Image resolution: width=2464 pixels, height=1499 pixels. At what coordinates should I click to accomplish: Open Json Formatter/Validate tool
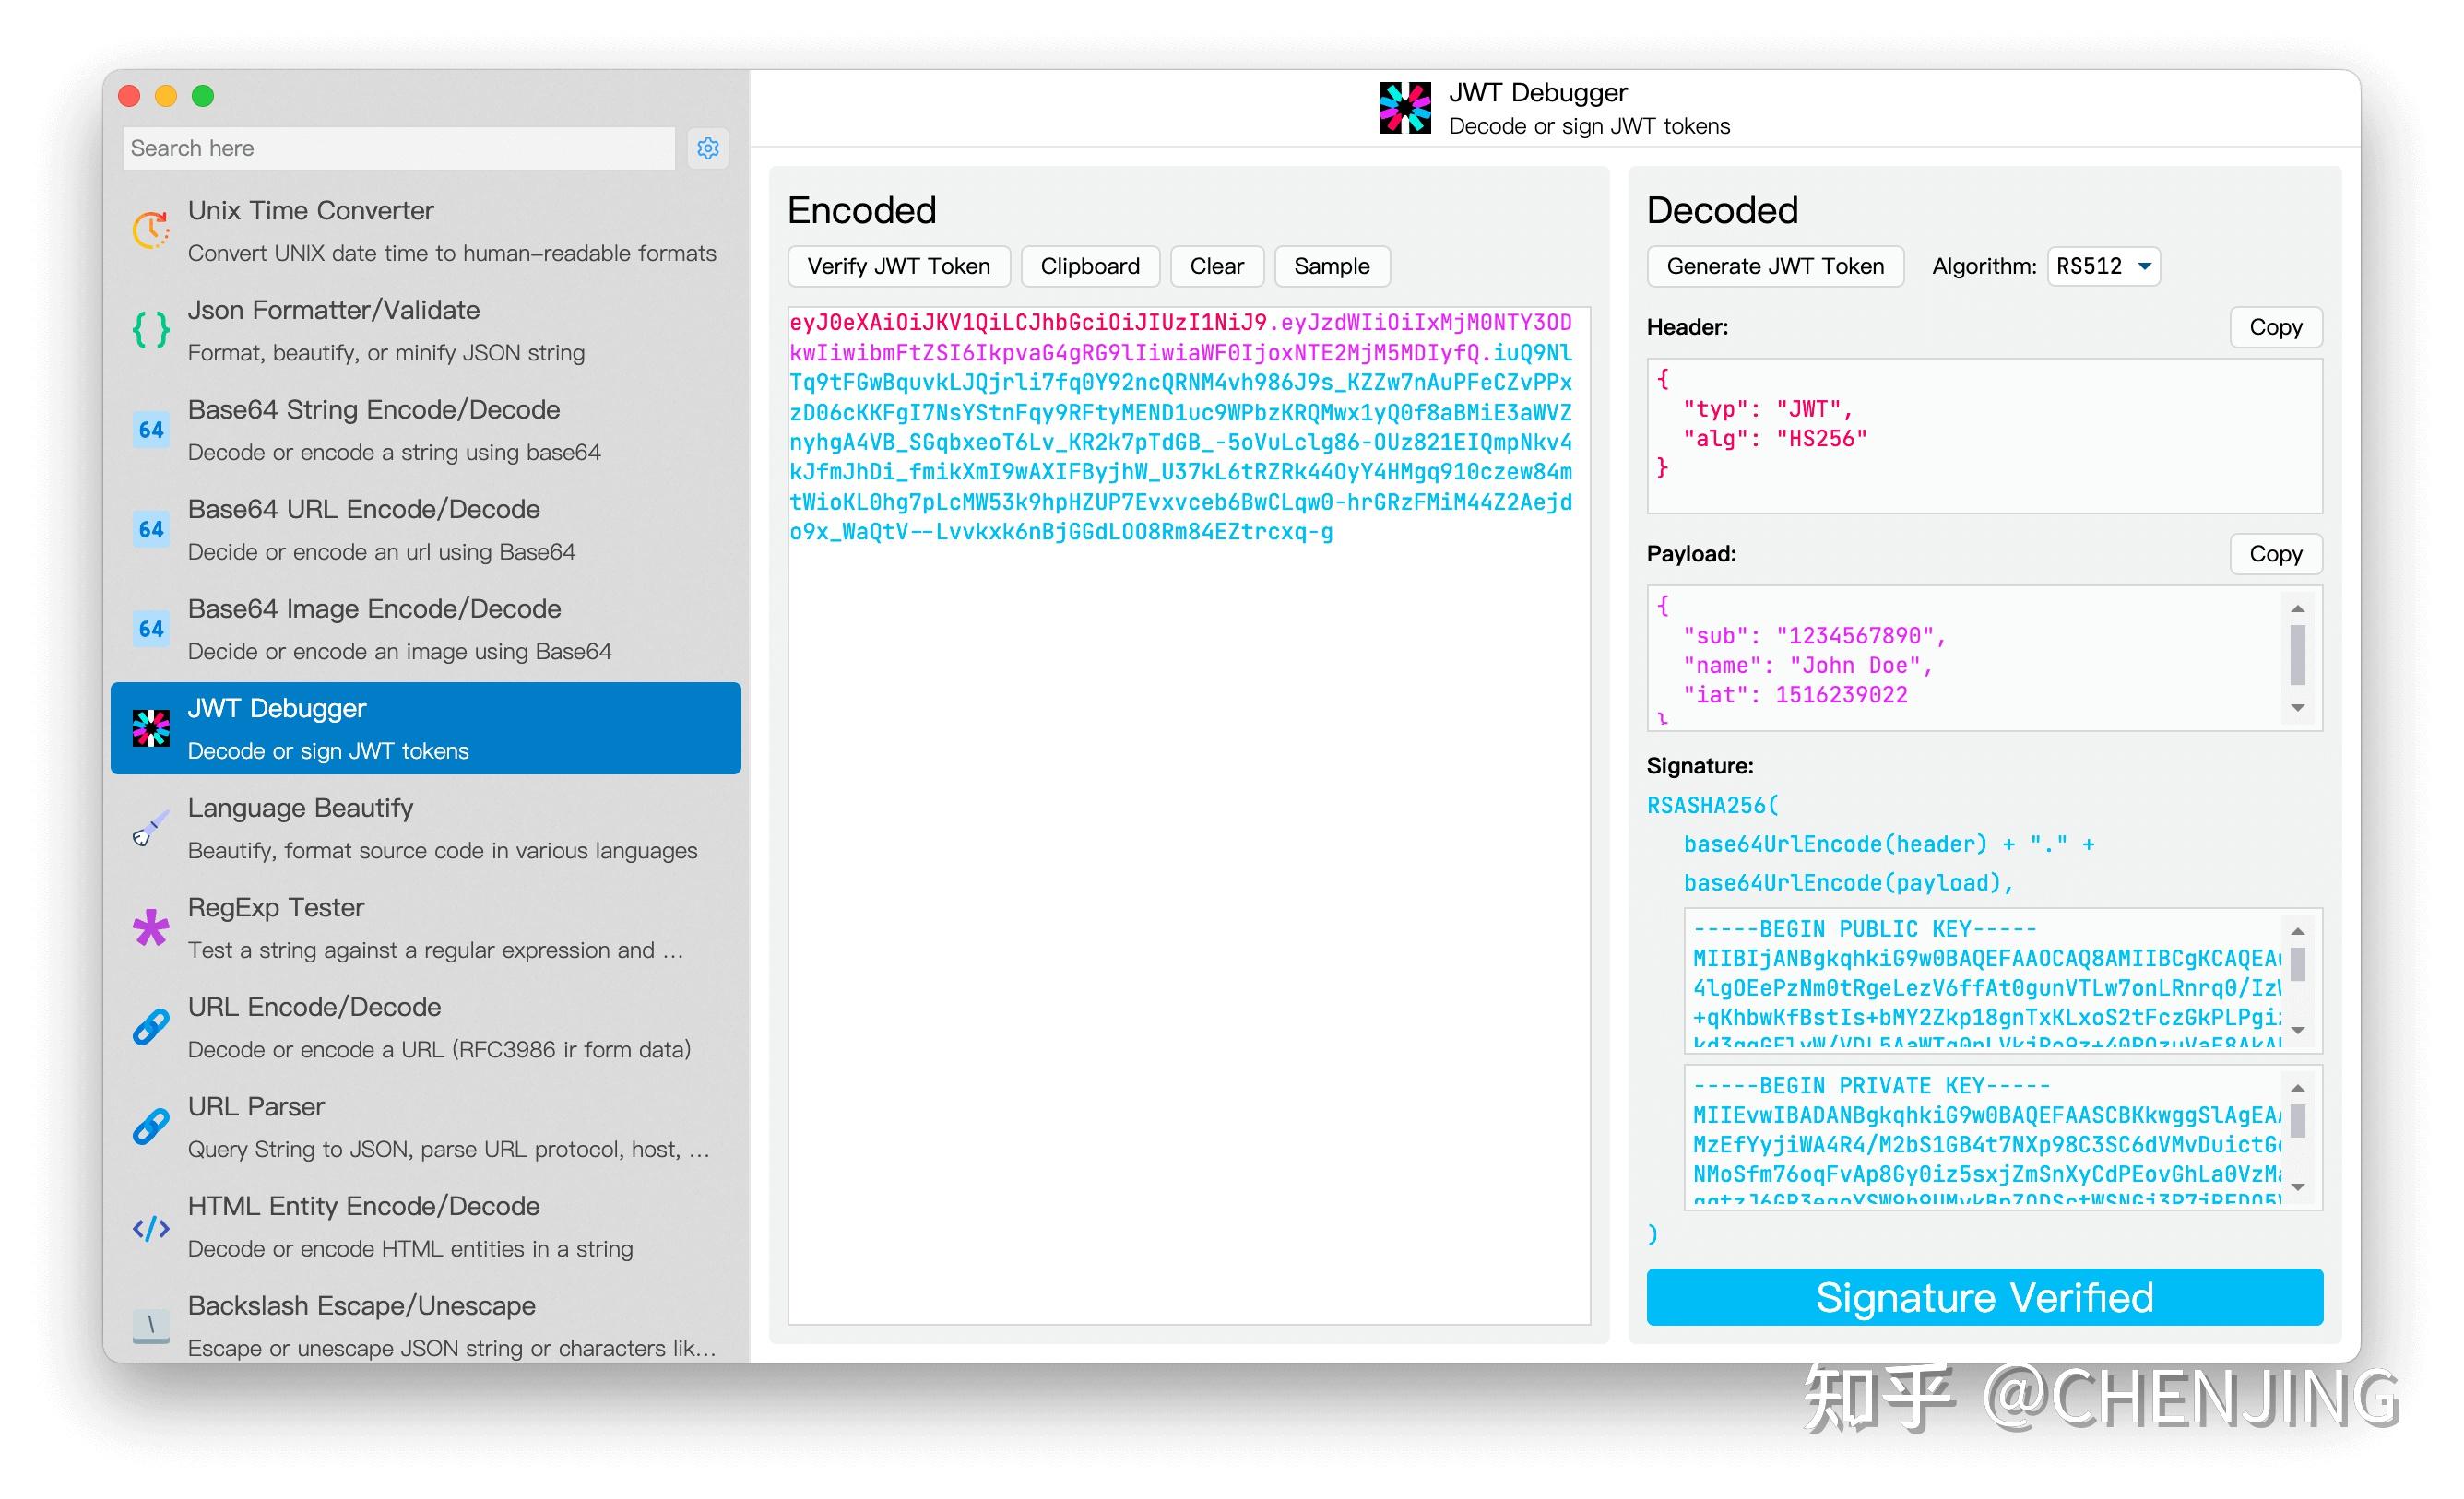pyautogui.click(x=425, y=330)
